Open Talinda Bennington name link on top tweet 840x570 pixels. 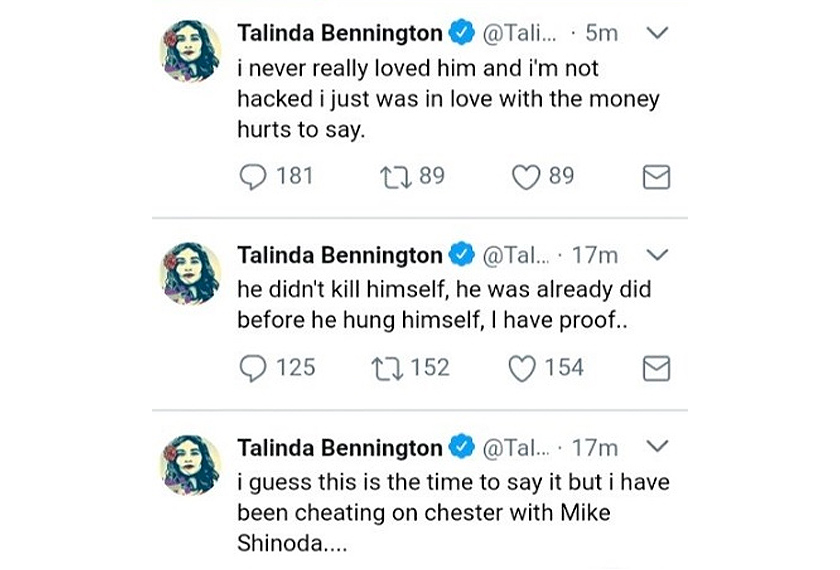[x=339, y=33]
